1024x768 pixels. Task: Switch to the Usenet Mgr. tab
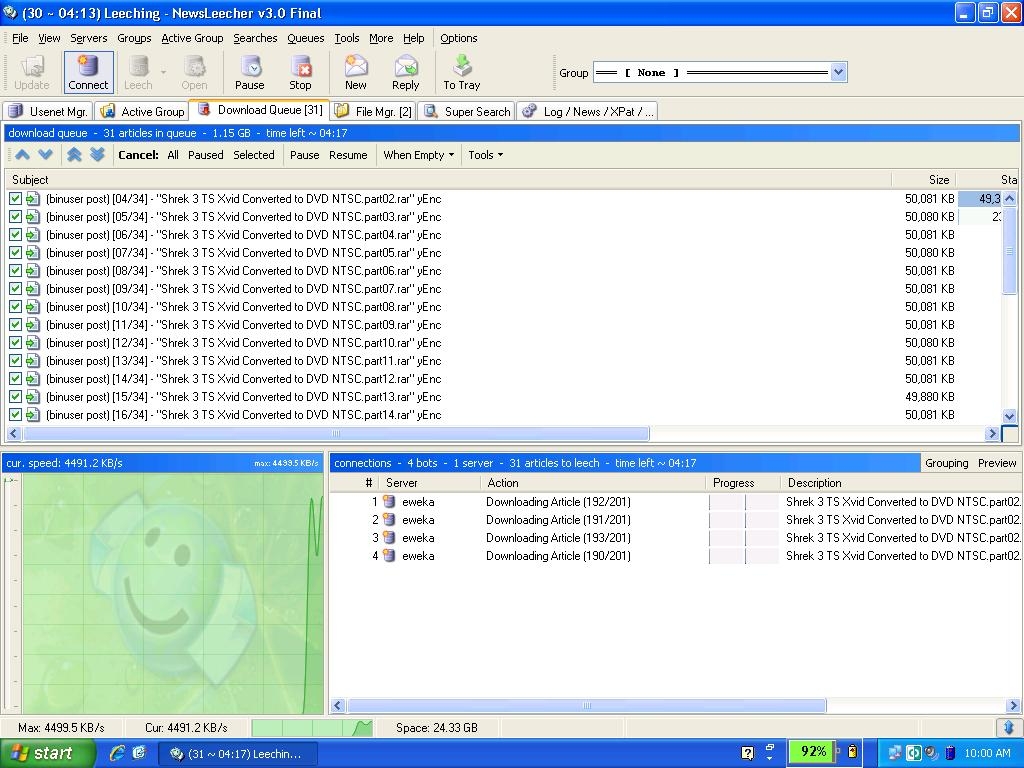coord(48,112)
